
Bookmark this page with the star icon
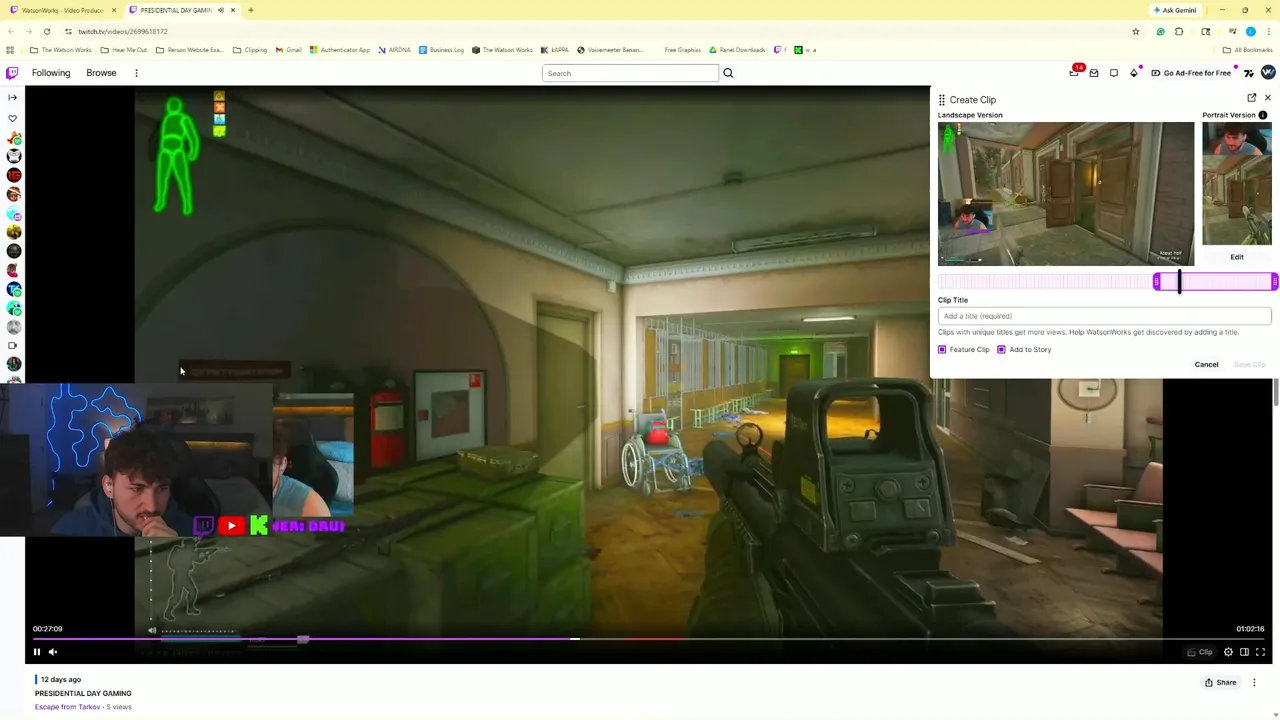point(1135,32)
